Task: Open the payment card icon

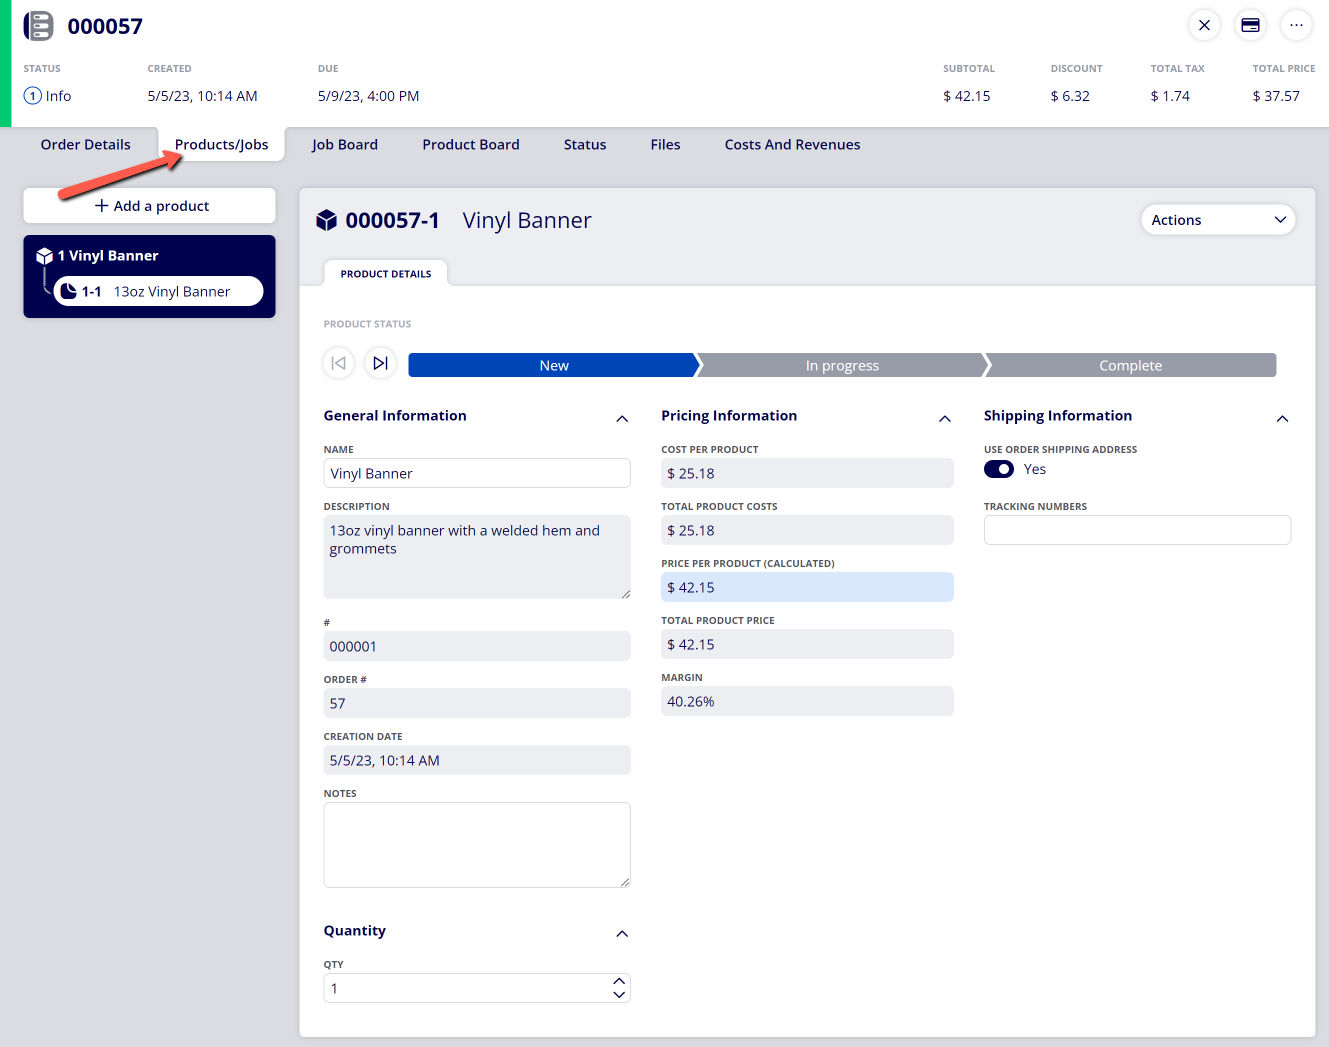Action: click(1250, 25)
